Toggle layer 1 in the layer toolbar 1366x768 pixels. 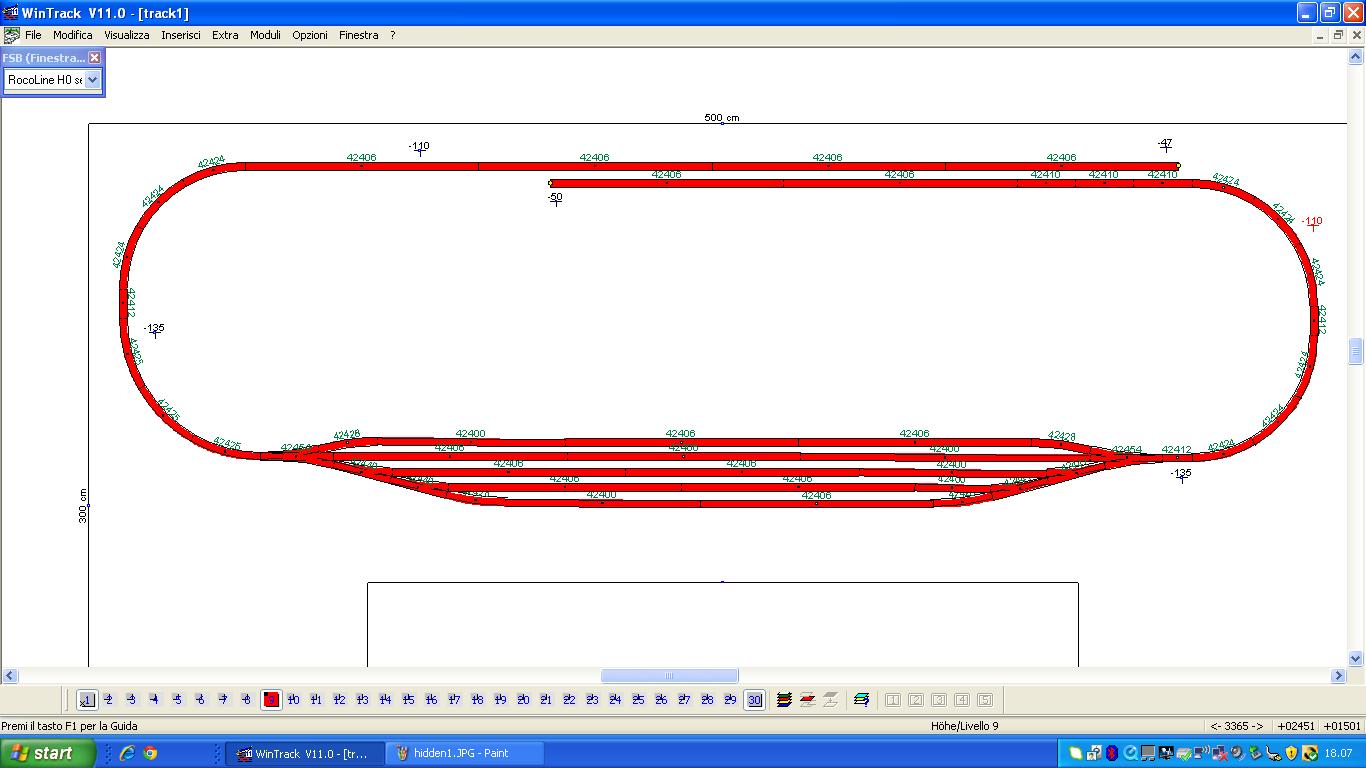87,700
